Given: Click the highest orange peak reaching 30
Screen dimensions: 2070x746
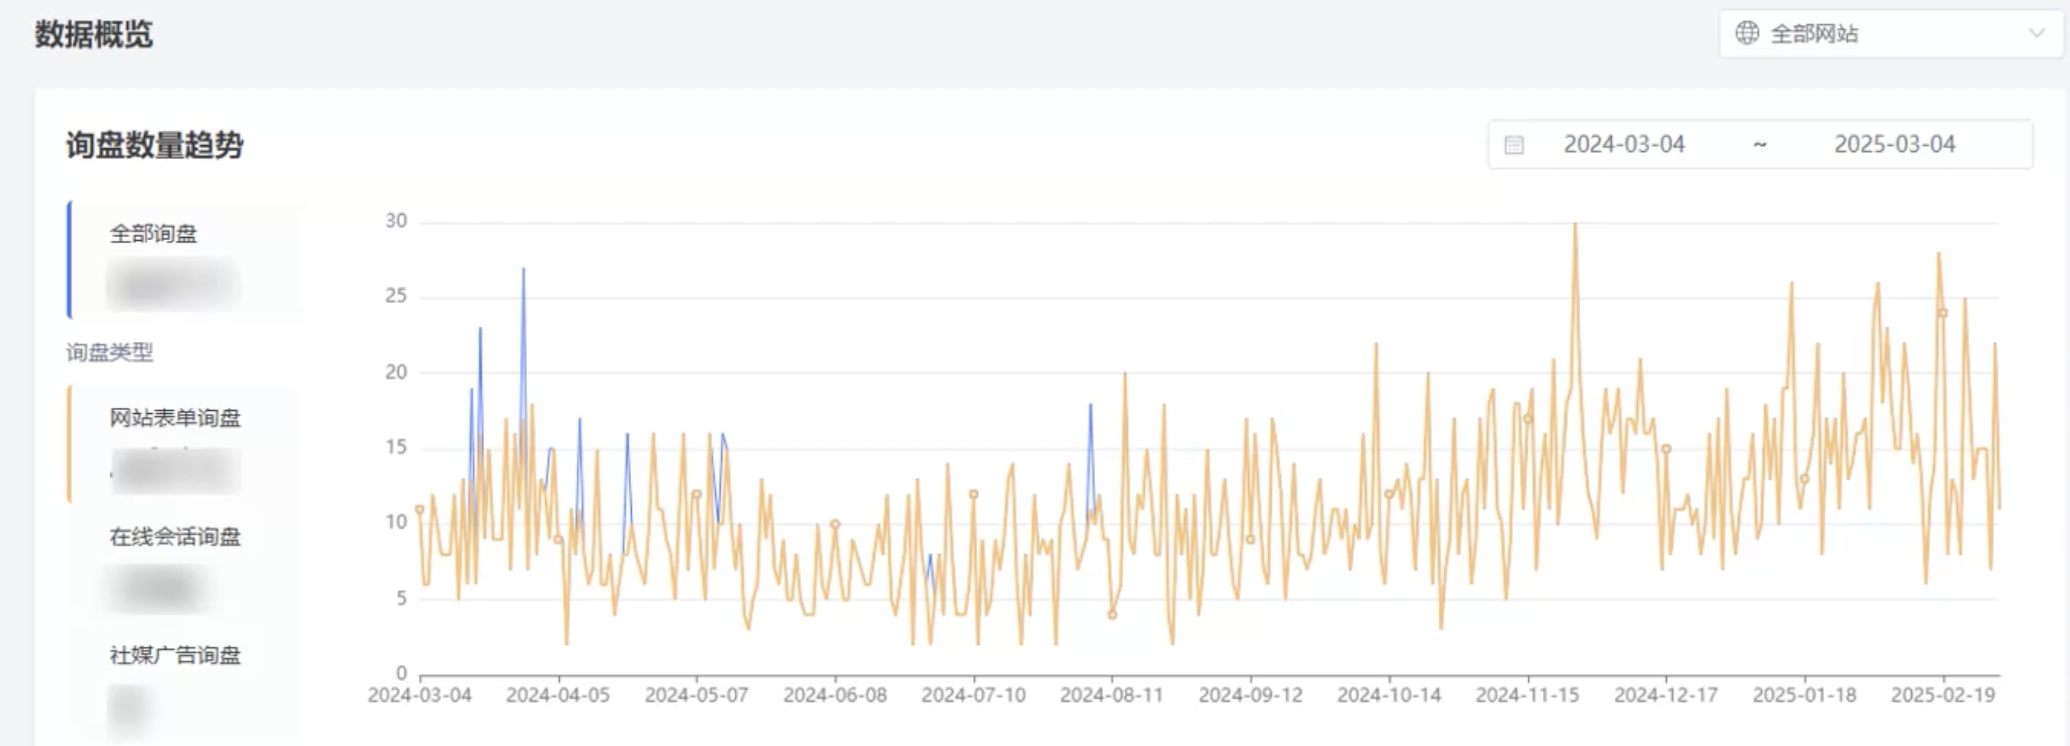Looking at the screenshot, I should point(1575,224).
